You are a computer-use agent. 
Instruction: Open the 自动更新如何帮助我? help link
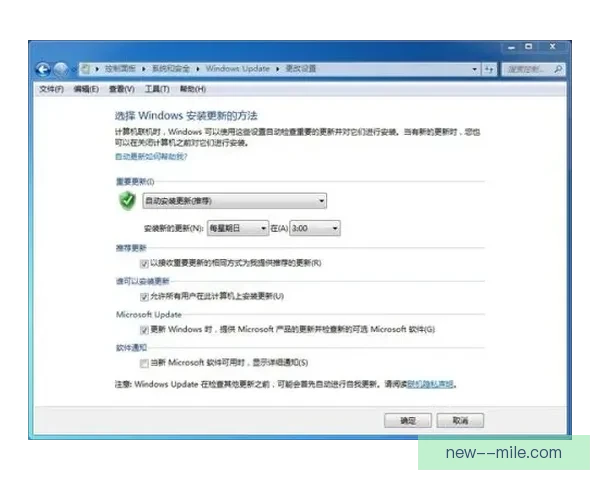151,157
